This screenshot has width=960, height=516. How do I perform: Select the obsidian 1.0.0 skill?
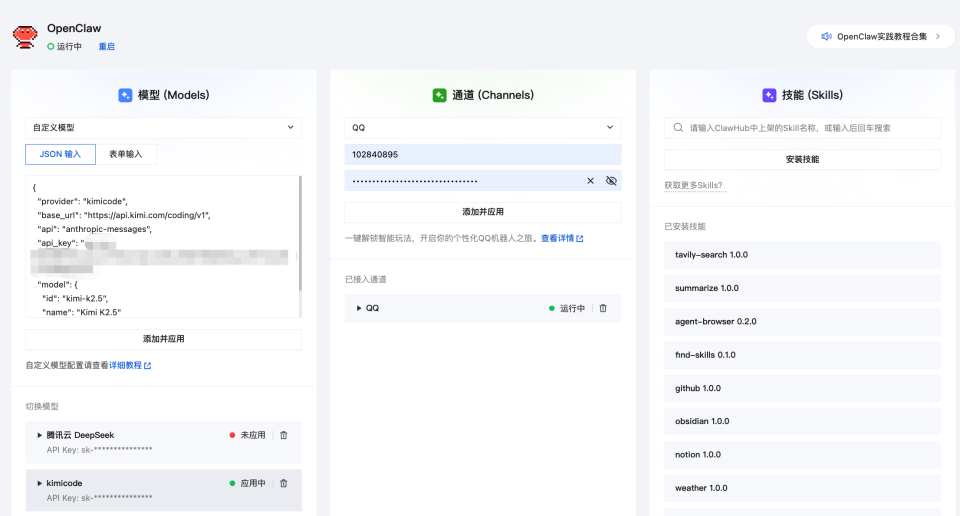[802, 421]
